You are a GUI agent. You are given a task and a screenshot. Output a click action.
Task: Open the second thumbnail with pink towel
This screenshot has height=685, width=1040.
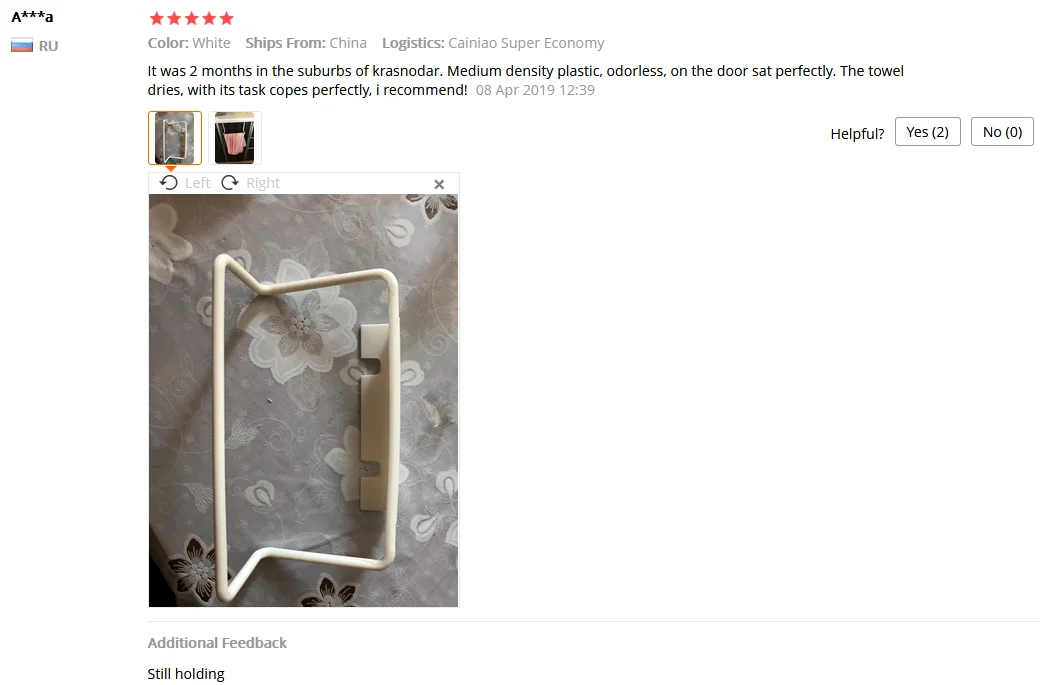click(235, 138)
